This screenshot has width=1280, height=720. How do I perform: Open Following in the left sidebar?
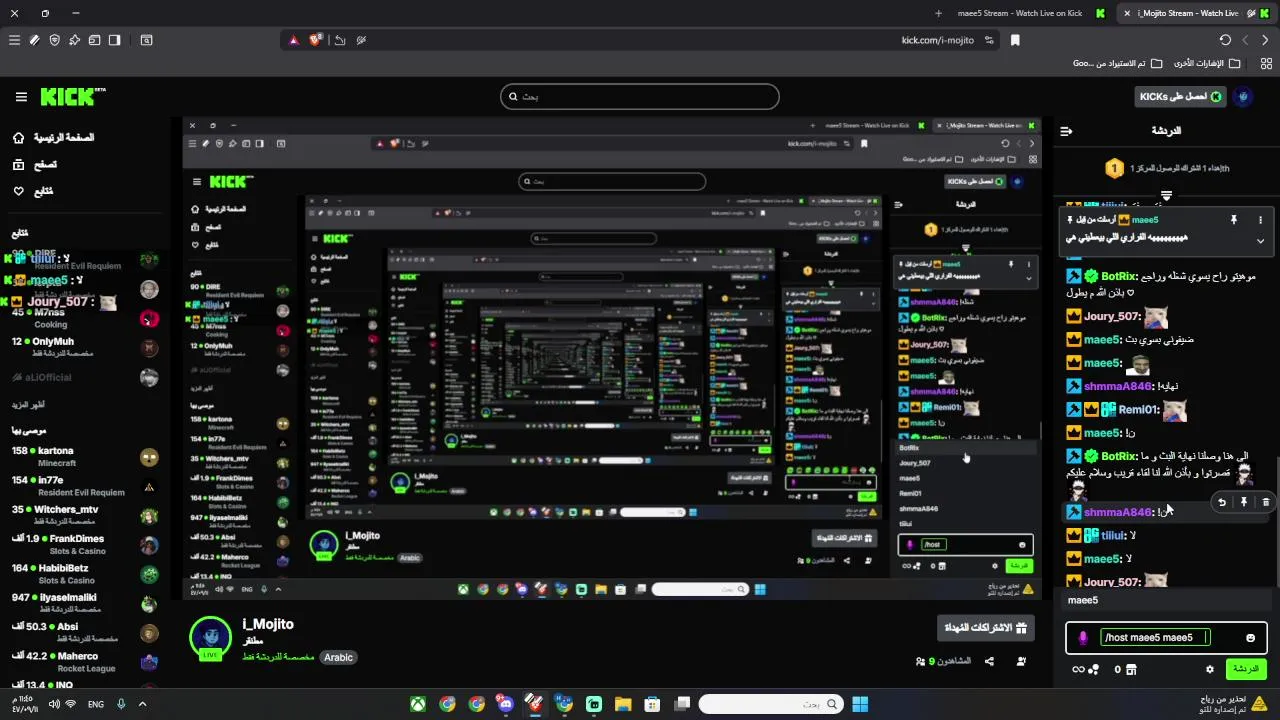click(33, 191)
